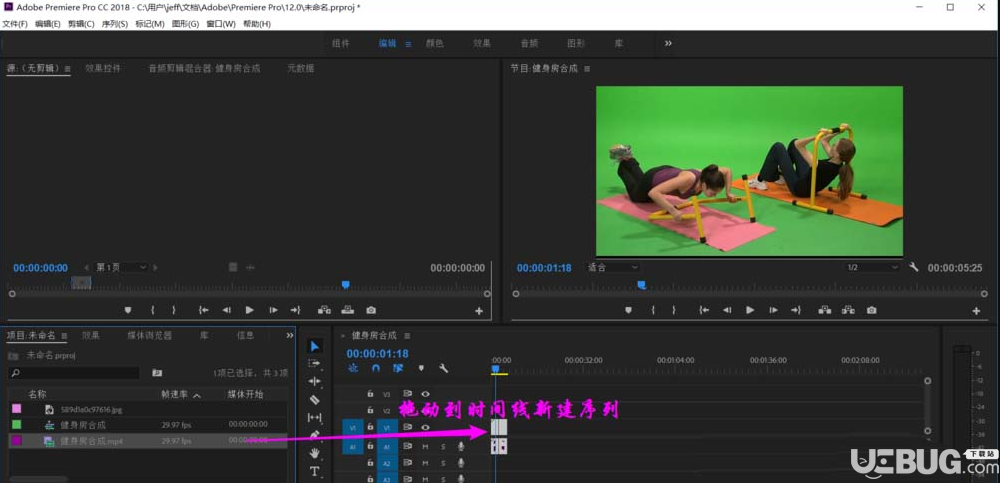Click pink label swatch of 589d1a0c97616.jpg
Screen dimensions: 1000x483
[x=17, y=409]
